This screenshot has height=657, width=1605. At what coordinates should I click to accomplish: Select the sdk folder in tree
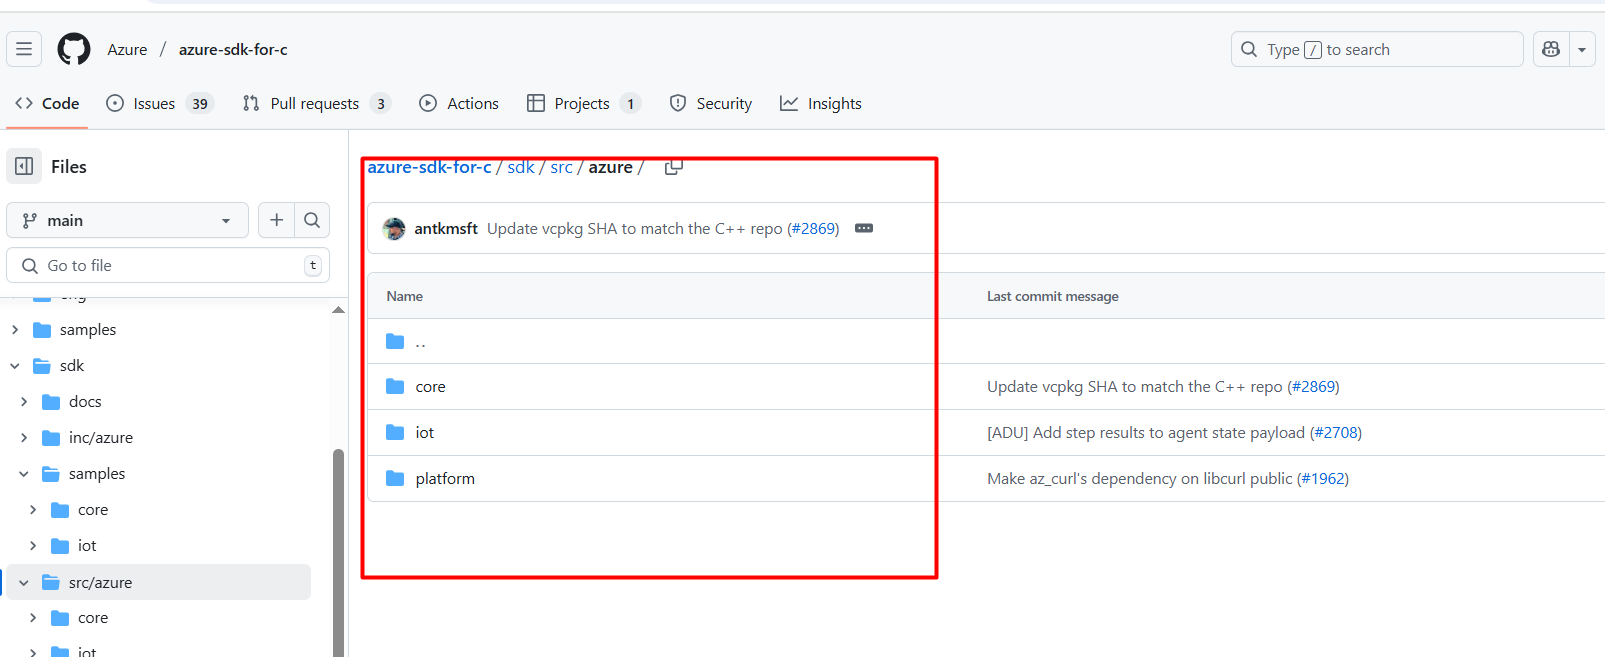[x=72, y=366]
